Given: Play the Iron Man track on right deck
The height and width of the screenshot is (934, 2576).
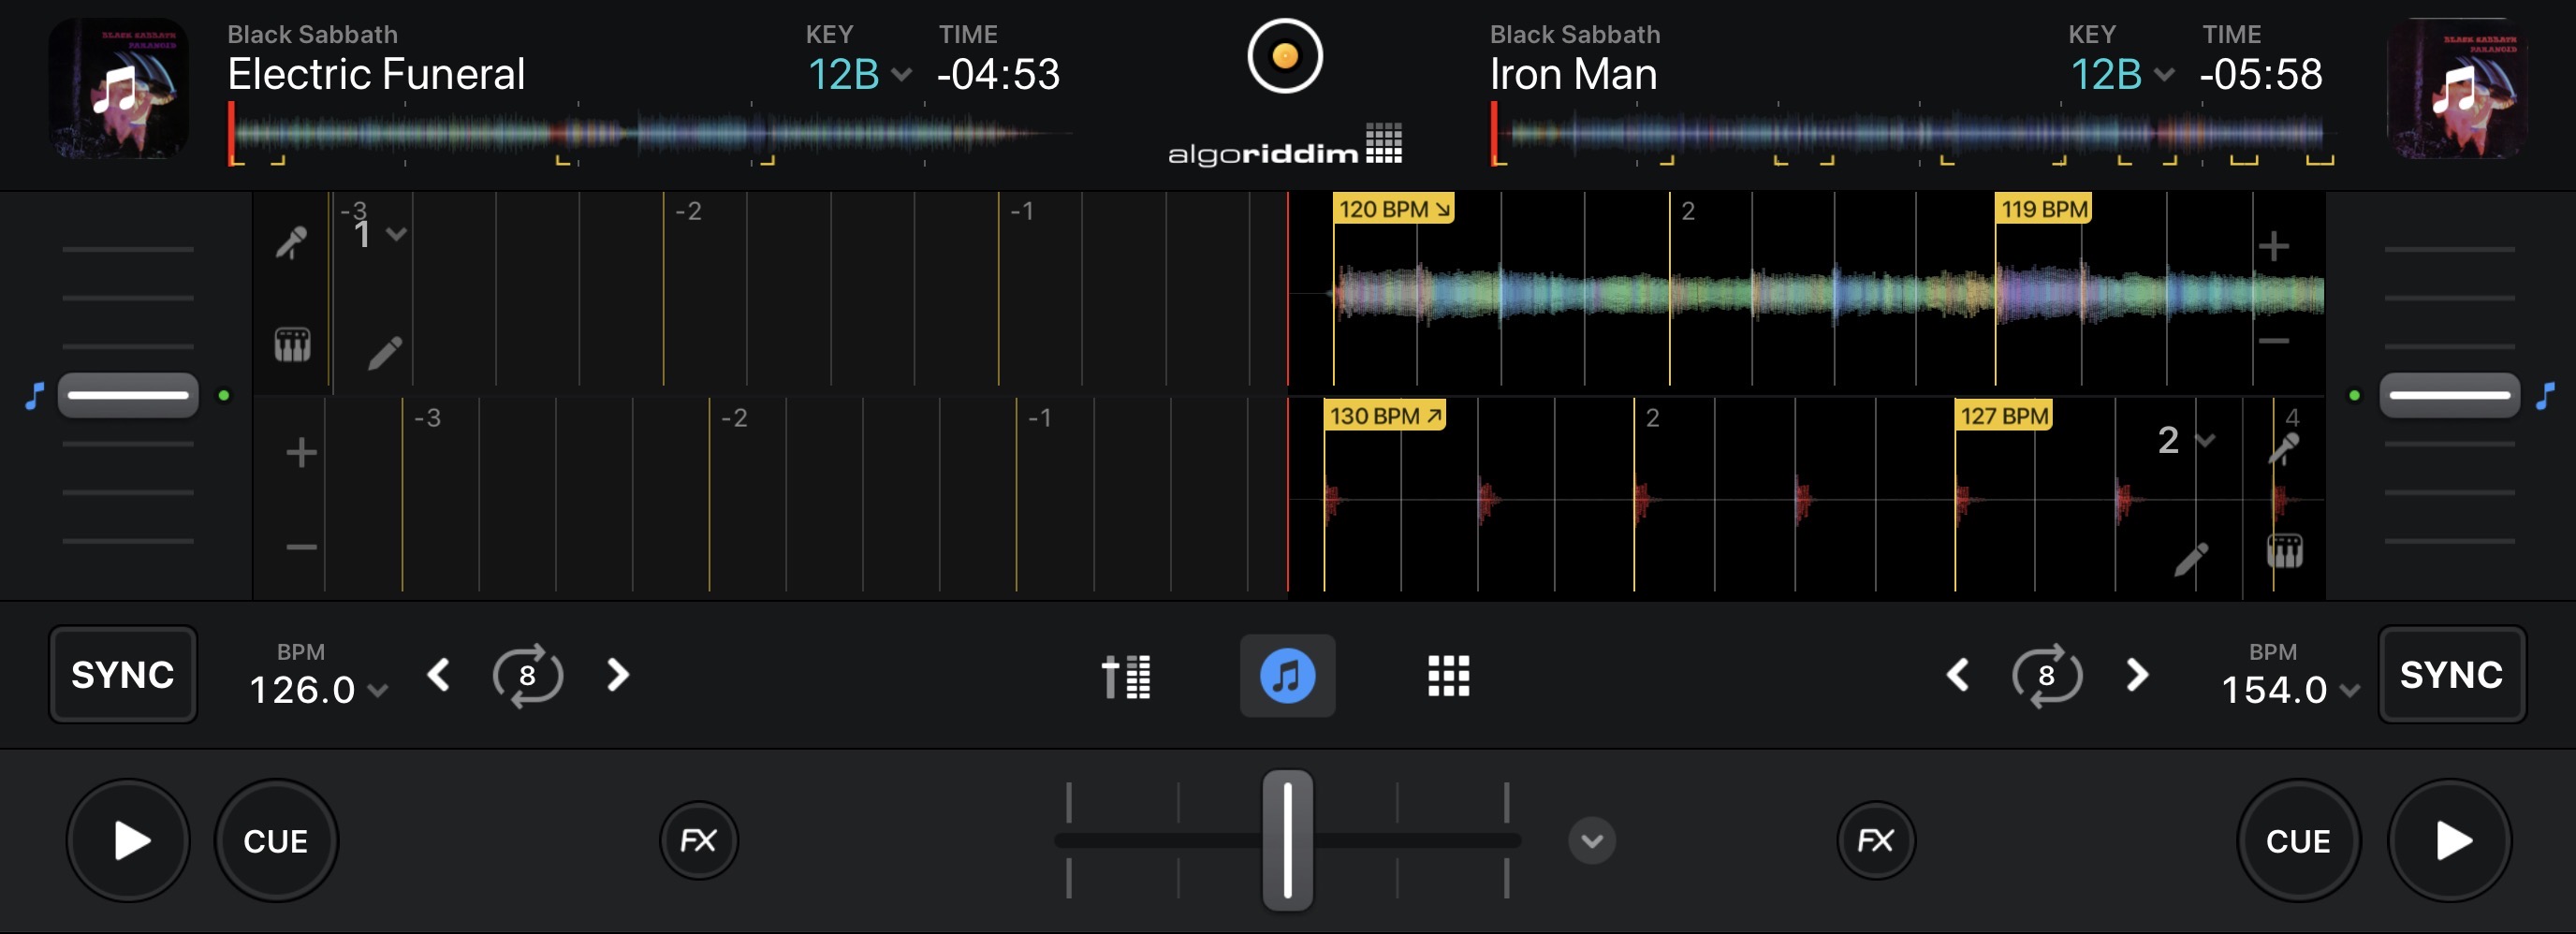Looking at the screenshot, I should (2450, 840).
